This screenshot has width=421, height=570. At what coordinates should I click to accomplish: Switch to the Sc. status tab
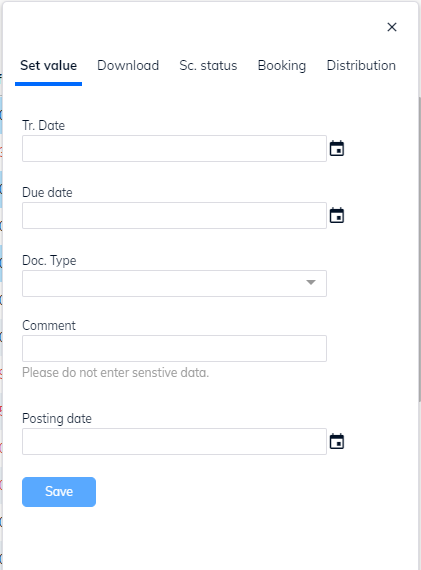pos(208,66)
